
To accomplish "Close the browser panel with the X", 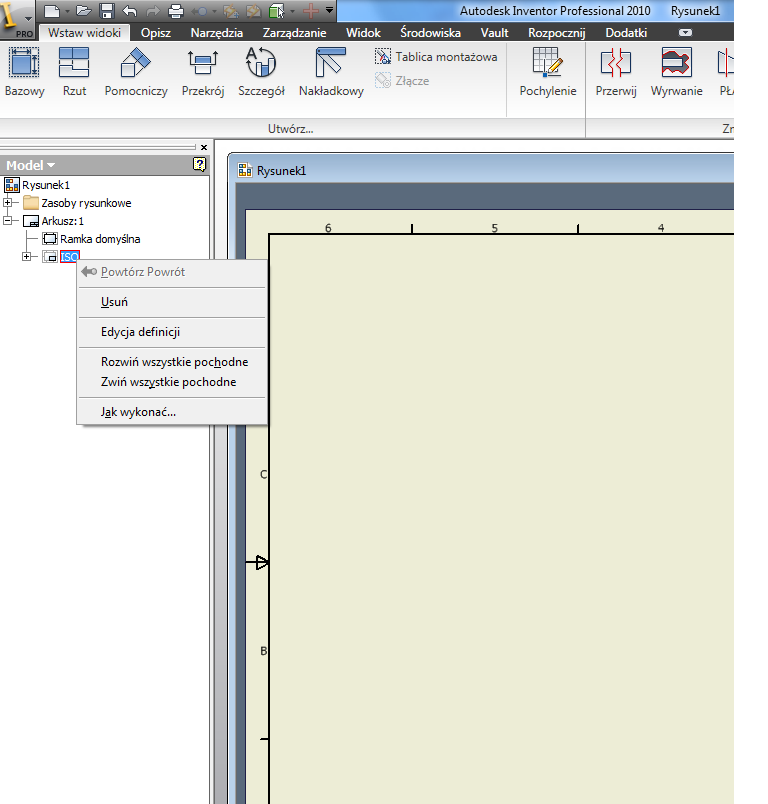I will 204,148.
